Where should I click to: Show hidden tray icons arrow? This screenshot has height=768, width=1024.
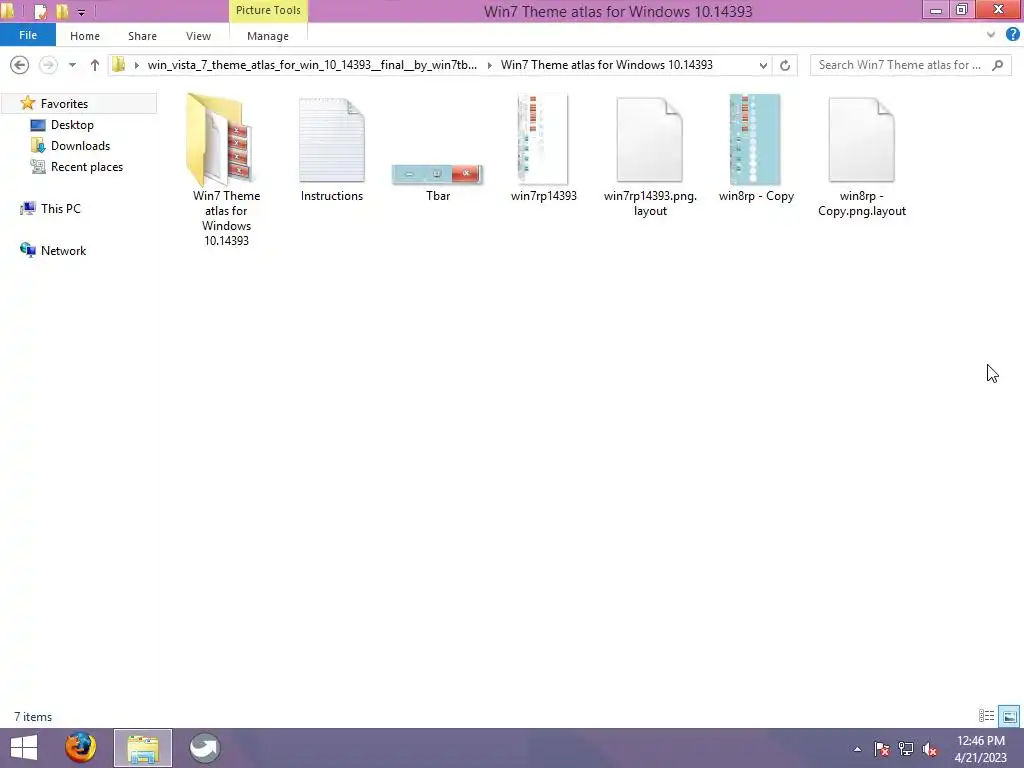857,750
